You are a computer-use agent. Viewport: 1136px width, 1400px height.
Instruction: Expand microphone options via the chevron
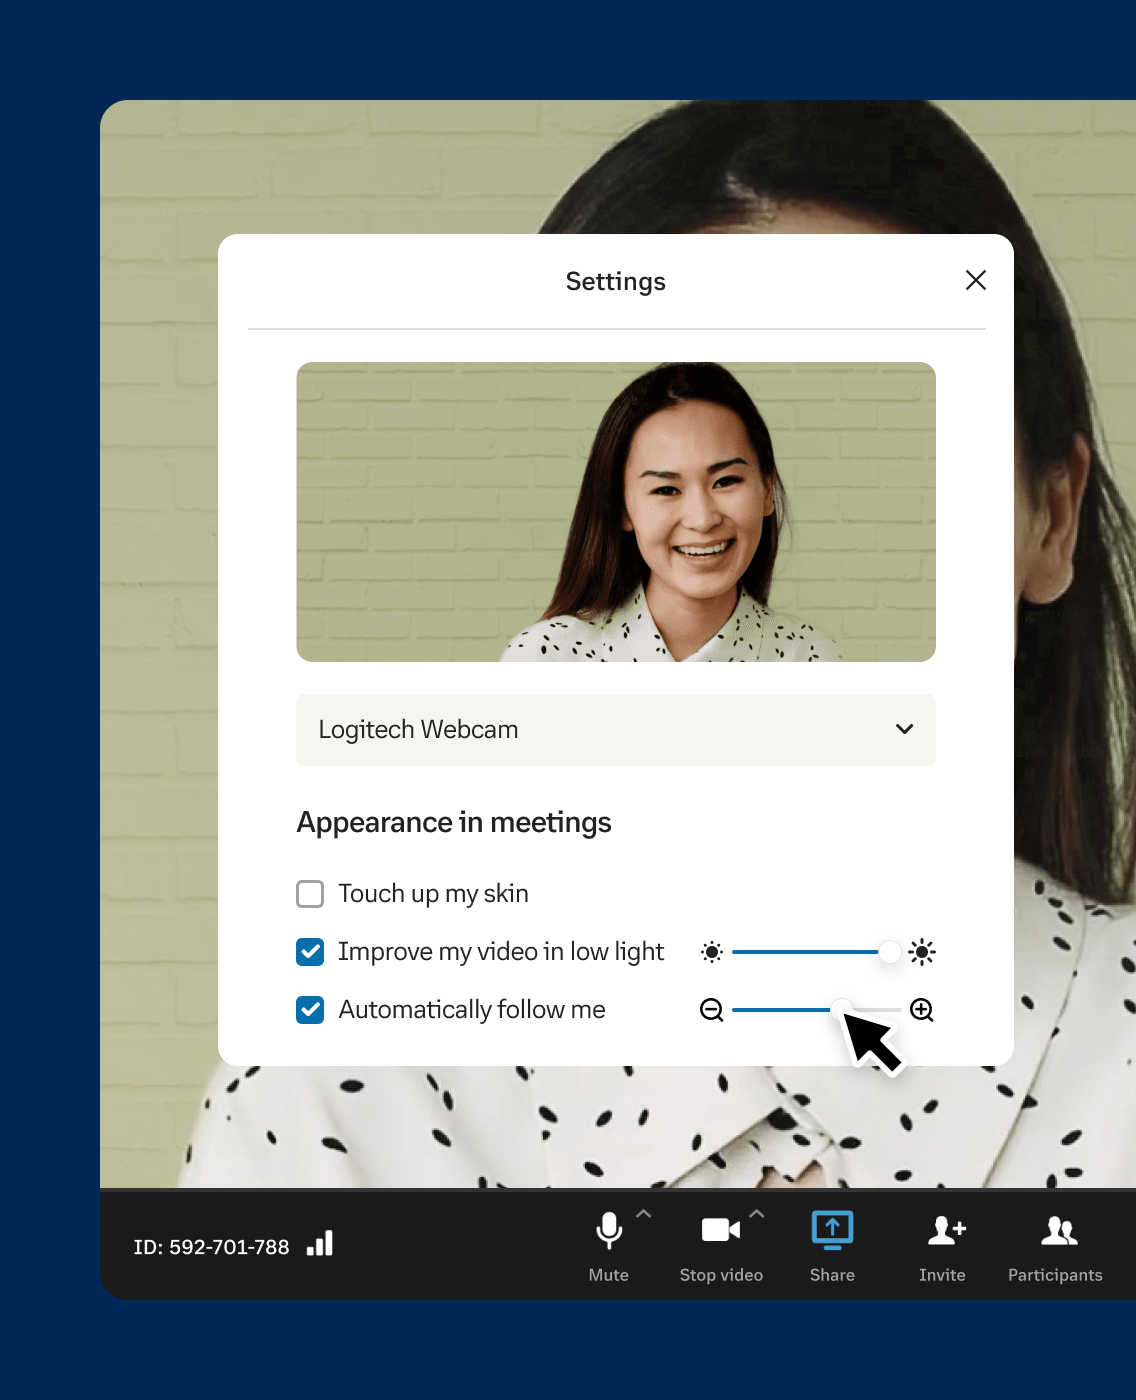[x=643, y=1213]
